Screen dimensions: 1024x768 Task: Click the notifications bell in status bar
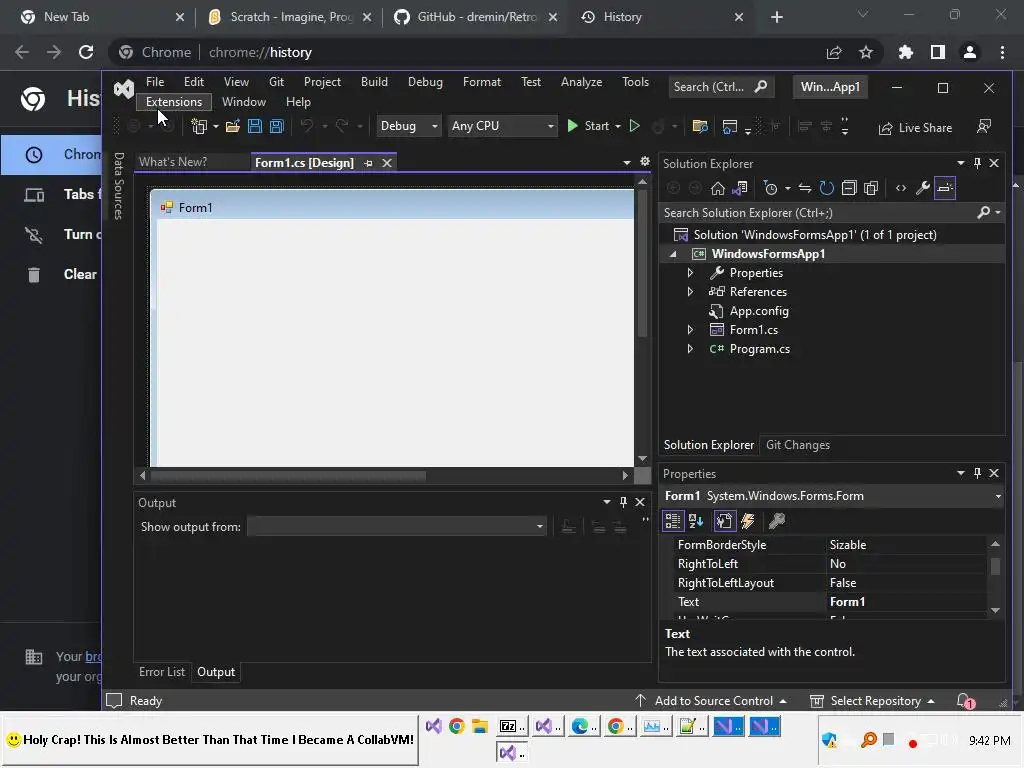965,701
